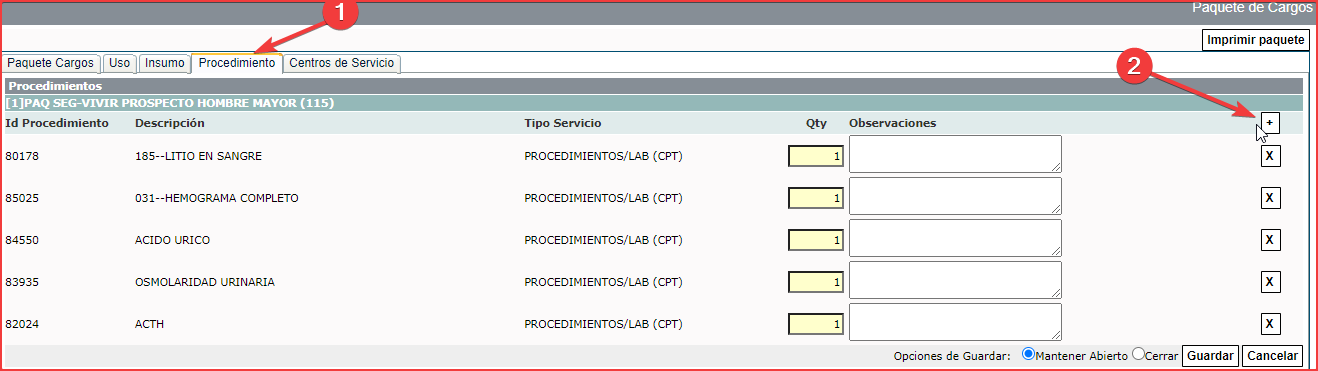Viewport: 1318px width, 371px height.
Task: Click Qty field for HEMOGRAMA COMPLETO
Action: (816, 198)
